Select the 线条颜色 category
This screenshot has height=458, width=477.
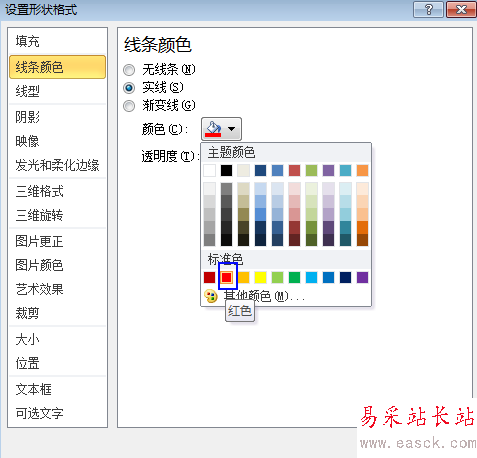[x=57, y=67]
